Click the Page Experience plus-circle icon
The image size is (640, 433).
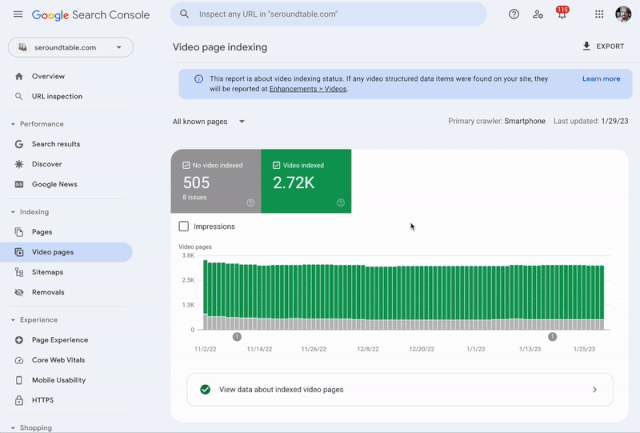coord(19,340)
